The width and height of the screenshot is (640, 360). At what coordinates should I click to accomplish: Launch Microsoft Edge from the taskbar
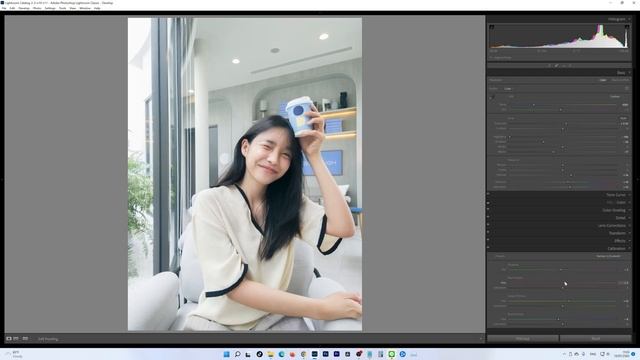(x=281, y=354)
